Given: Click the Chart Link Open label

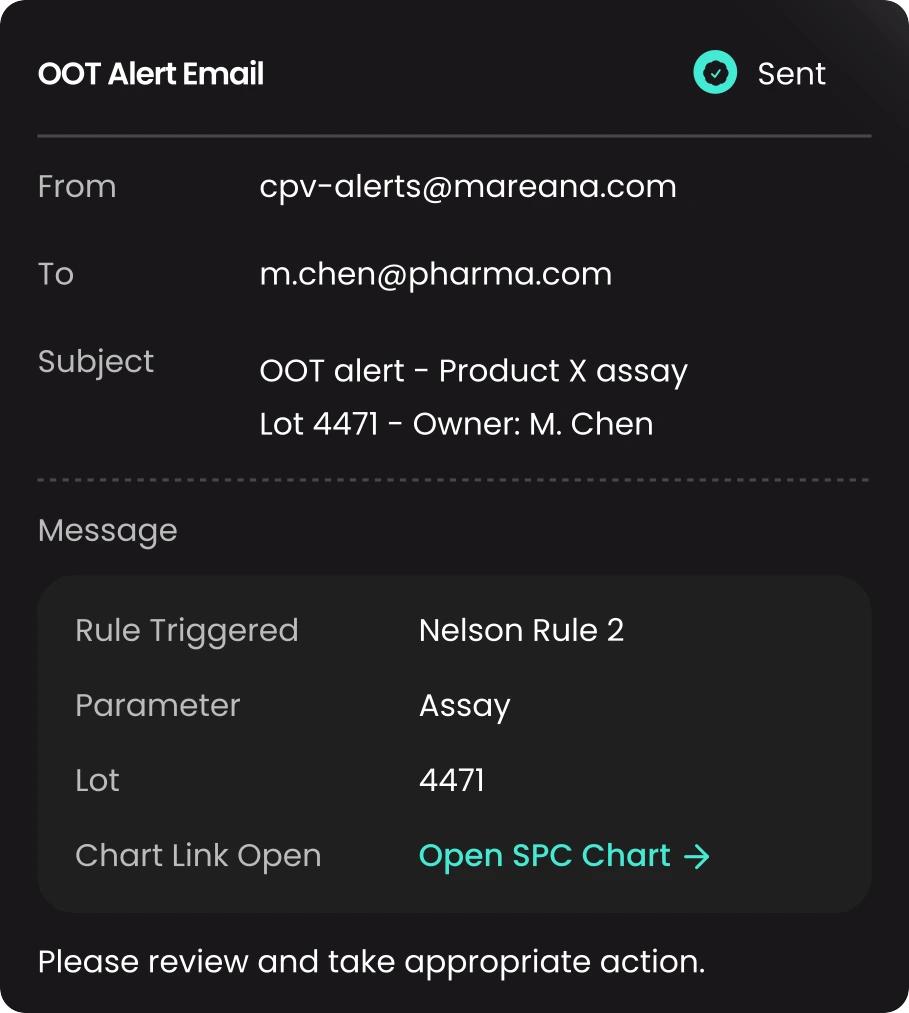Looking at the screenshot, I should (x=198, y=856).
